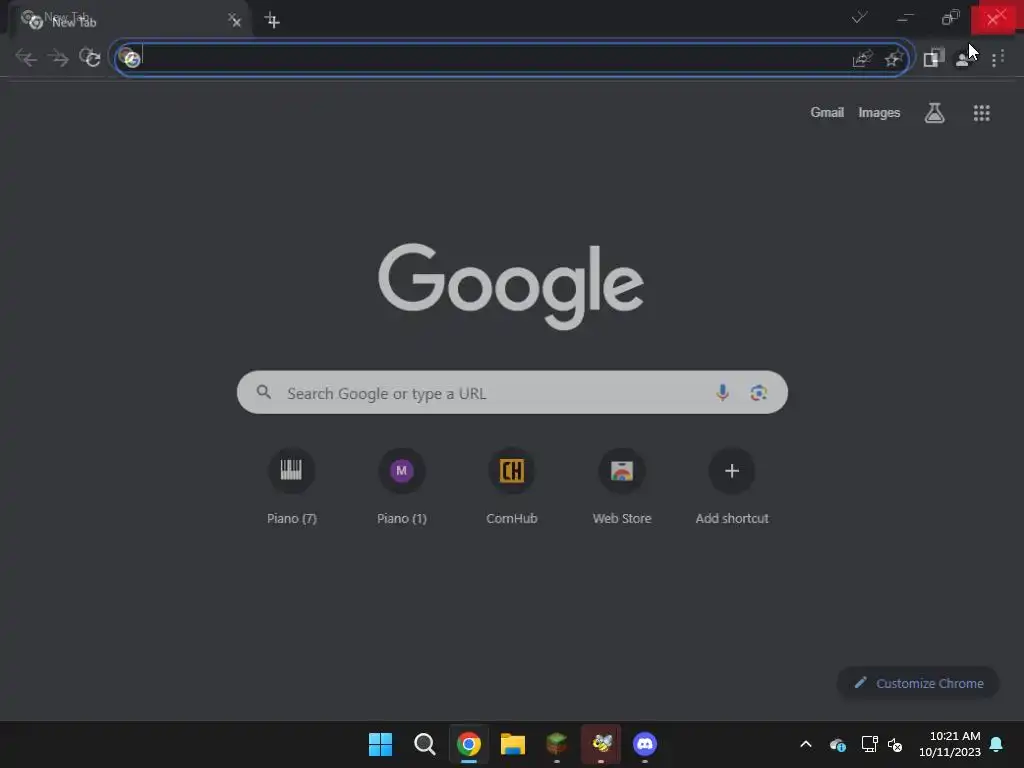Add shortcut plus tile
Screen dimensions: 1024x768
[x=732, y=487]
